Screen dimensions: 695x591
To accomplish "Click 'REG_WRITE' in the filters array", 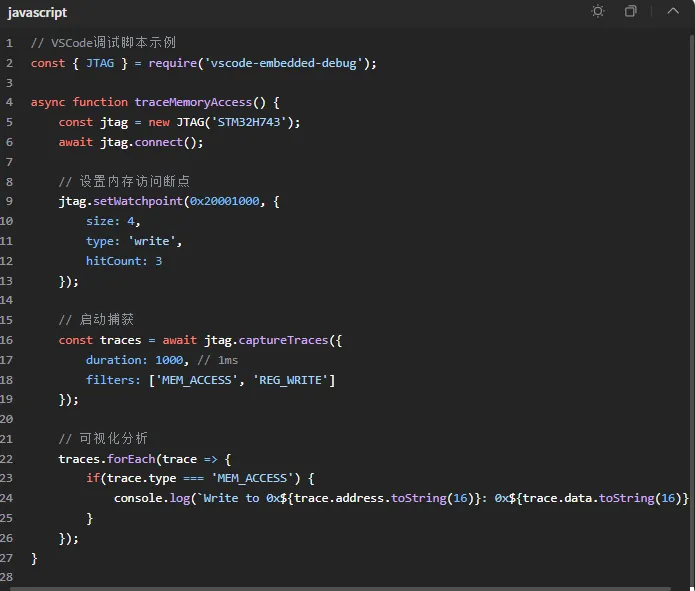I will tap(290, 380).
